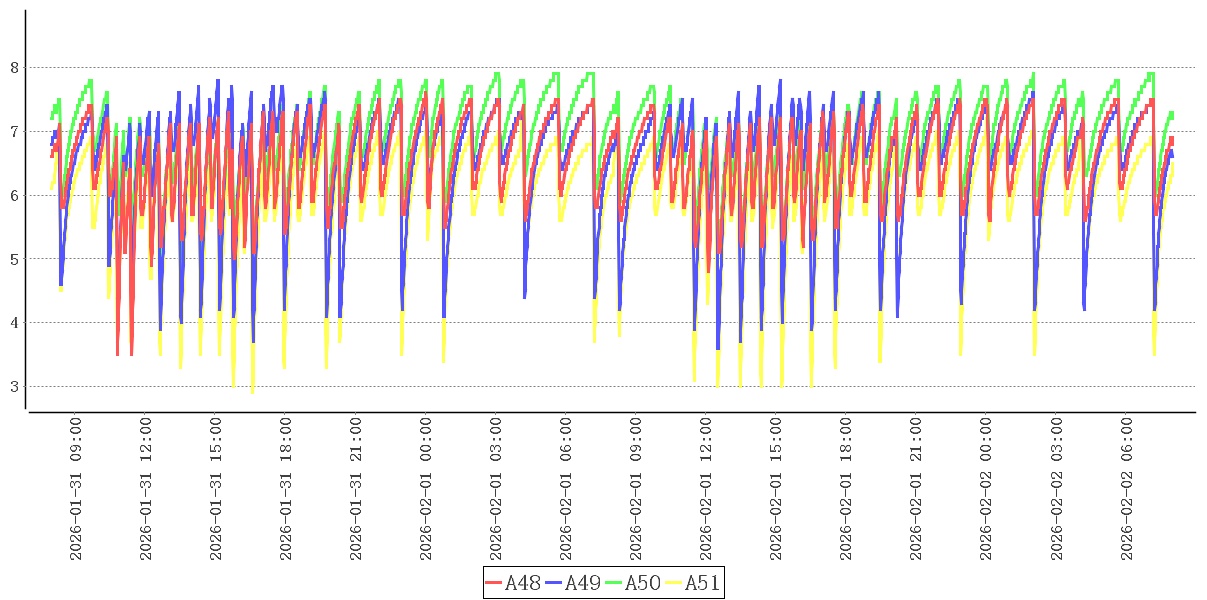Click the 2026-02-01 00:00 time label
The width and height of the screenshot is (1207, 600).
426,489
